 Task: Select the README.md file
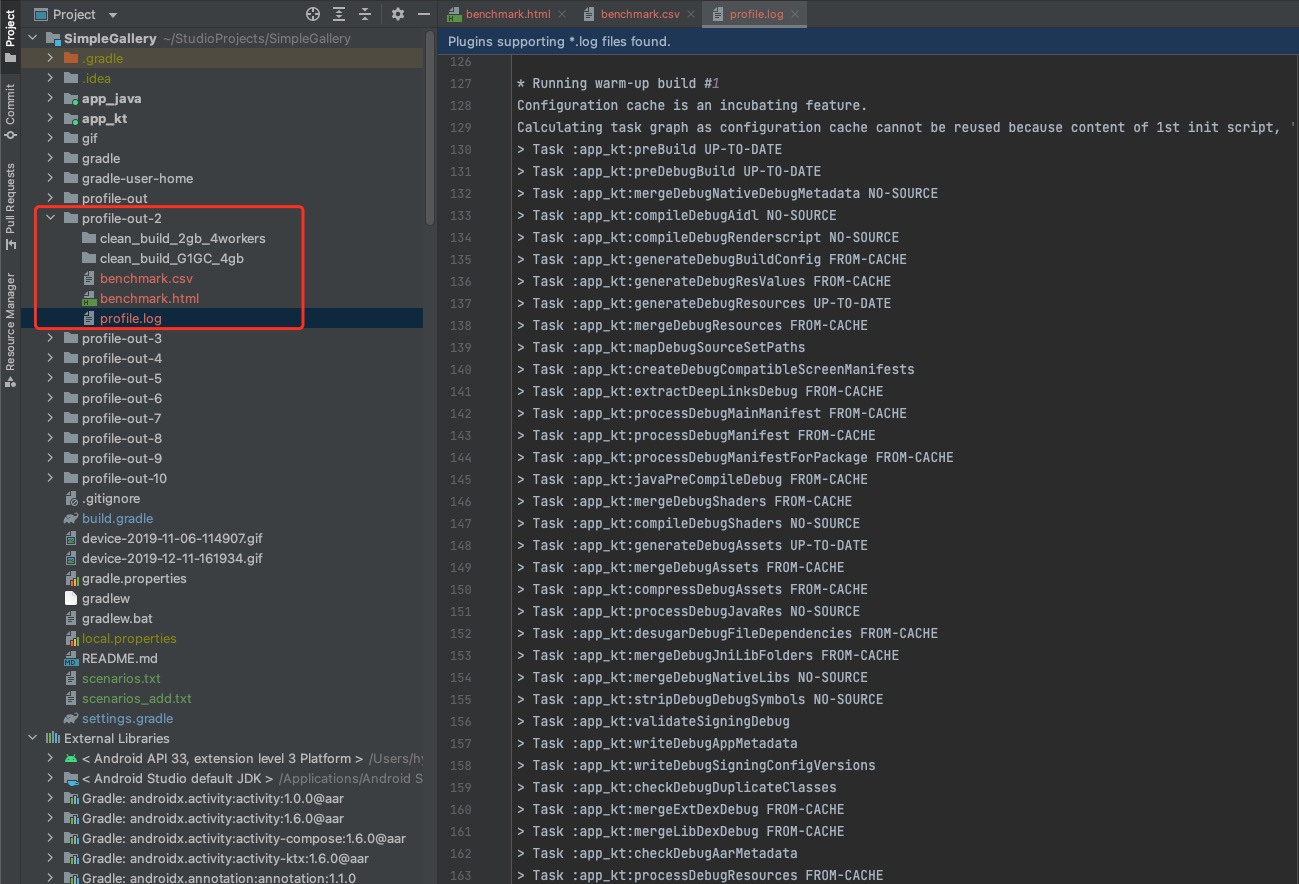coord(120,658)
